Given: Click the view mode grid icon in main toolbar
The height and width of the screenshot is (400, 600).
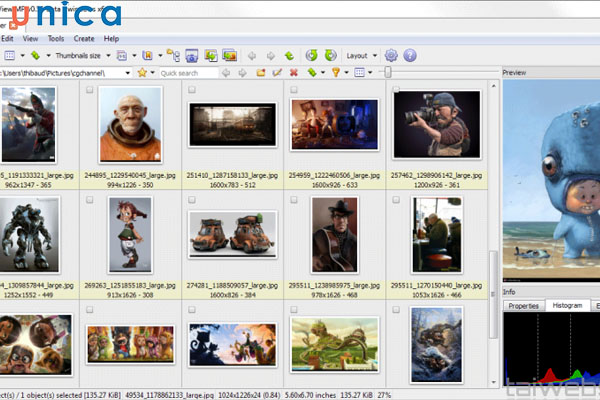Looking at the screenshot, I should [x=10, y=56].
